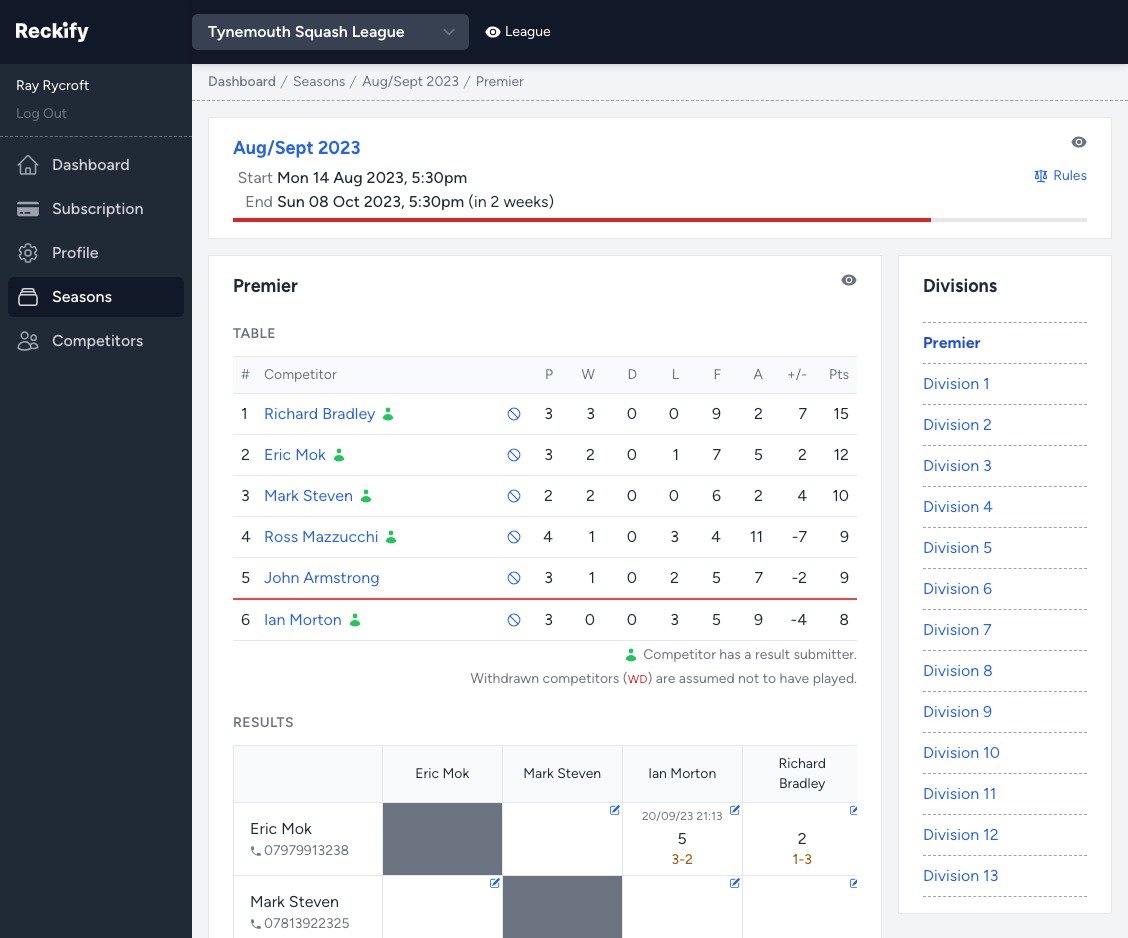1128x938 pixels.
Task: Click submitter icon beside Mark Steven in table
Action: point(365,496)
